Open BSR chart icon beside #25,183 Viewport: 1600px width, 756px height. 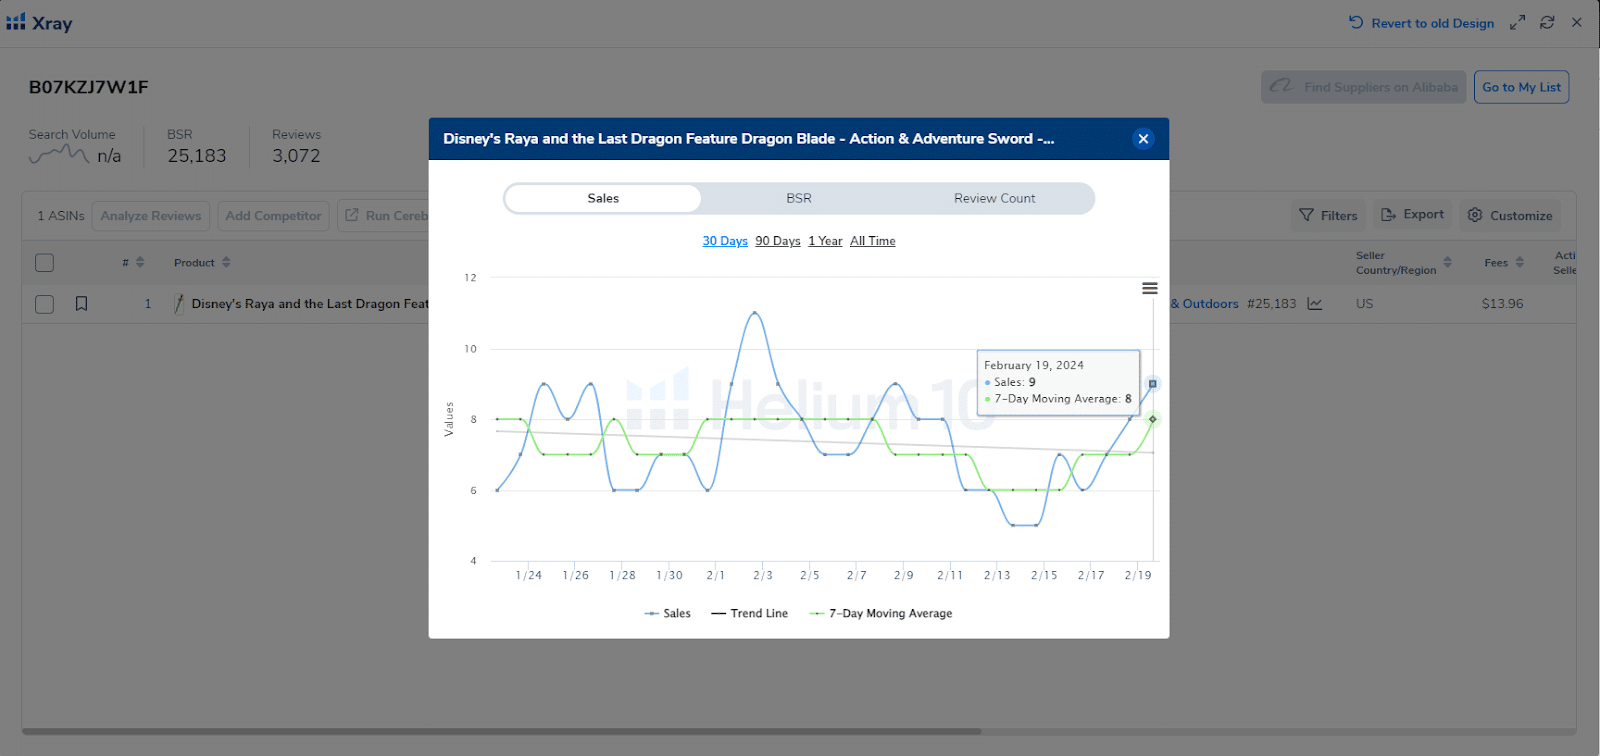click(x=1314, y=304)
